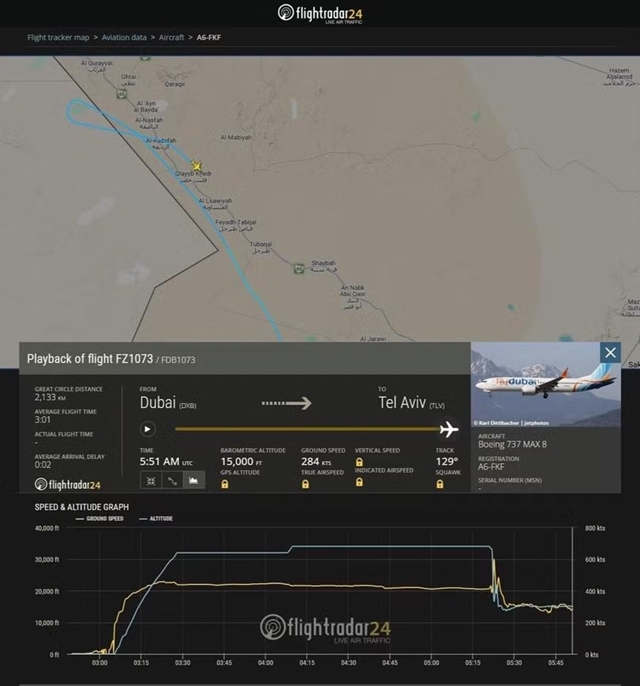Toggle the flight route line button
The width and height of the screenshot is (640, 686).
172,481
